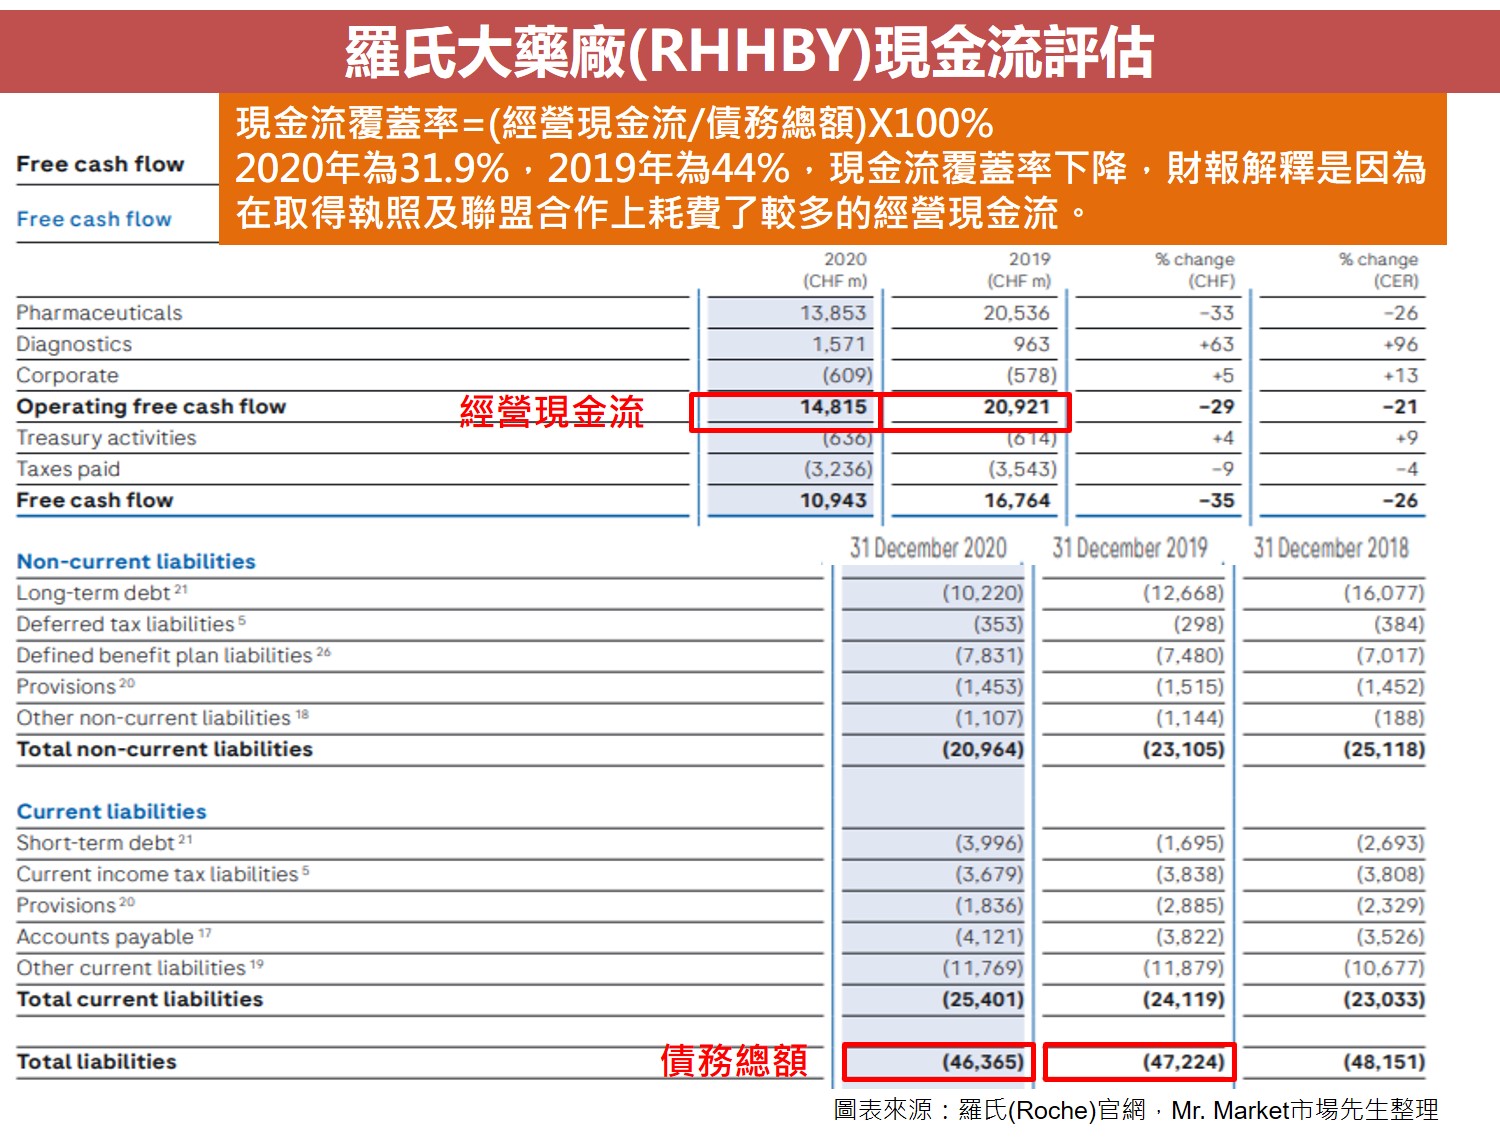The image size is (1500, 1141).
Task: Click the Other current liabilities label
Action: point(140,968)
